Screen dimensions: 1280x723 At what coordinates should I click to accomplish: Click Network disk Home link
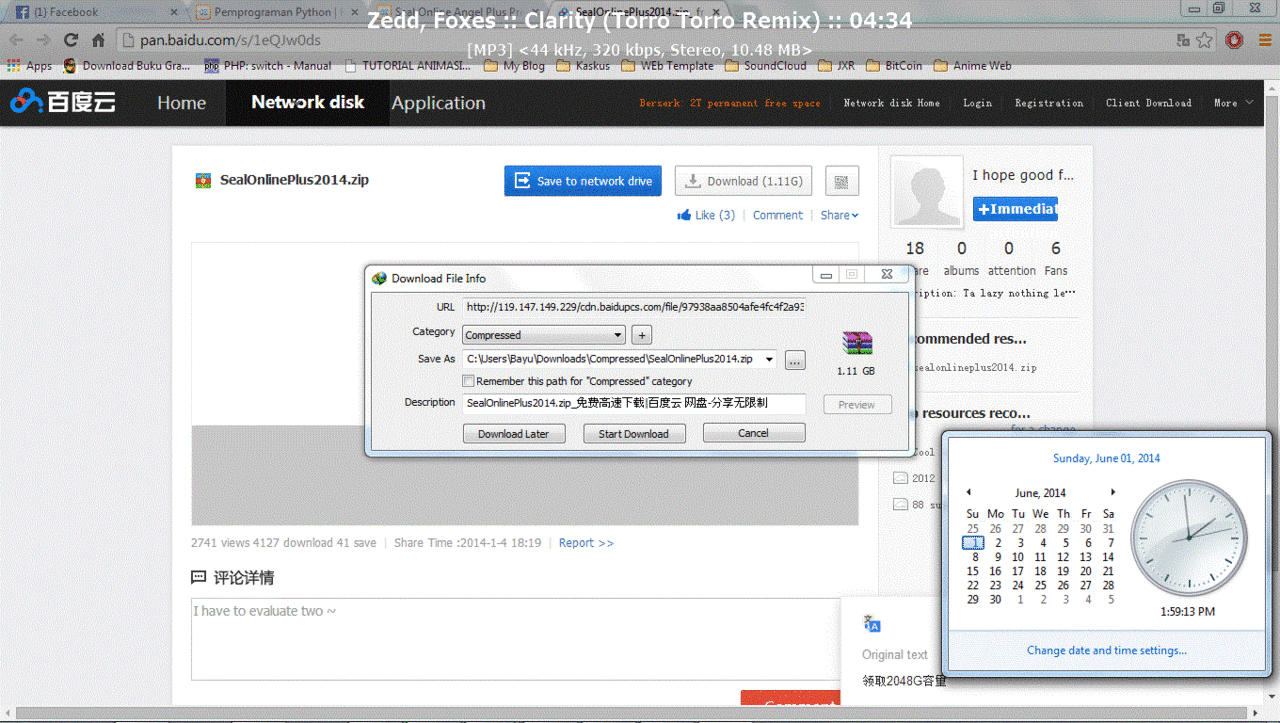point(891,103)
